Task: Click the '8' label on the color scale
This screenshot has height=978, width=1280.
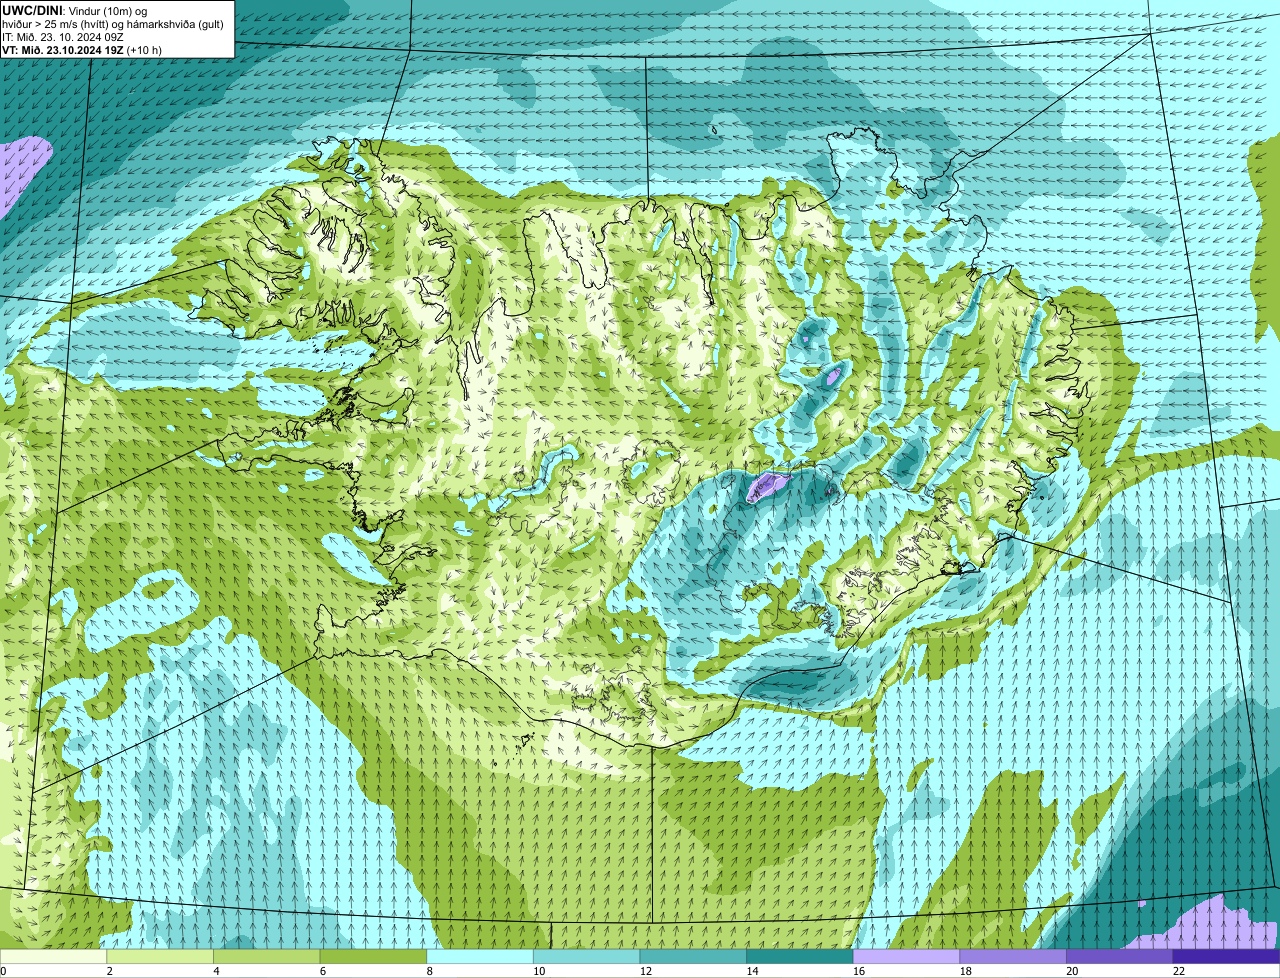Action: coord(429,971)
